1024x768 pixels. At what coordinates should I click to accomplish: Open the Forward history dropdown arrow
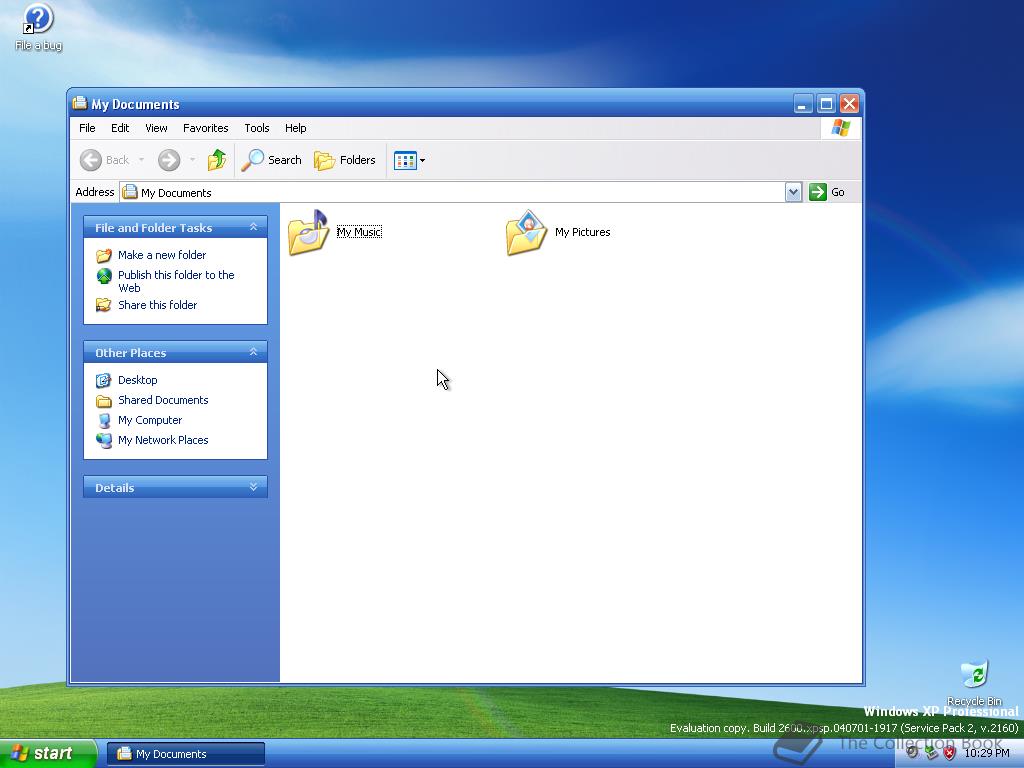(192, 160)
